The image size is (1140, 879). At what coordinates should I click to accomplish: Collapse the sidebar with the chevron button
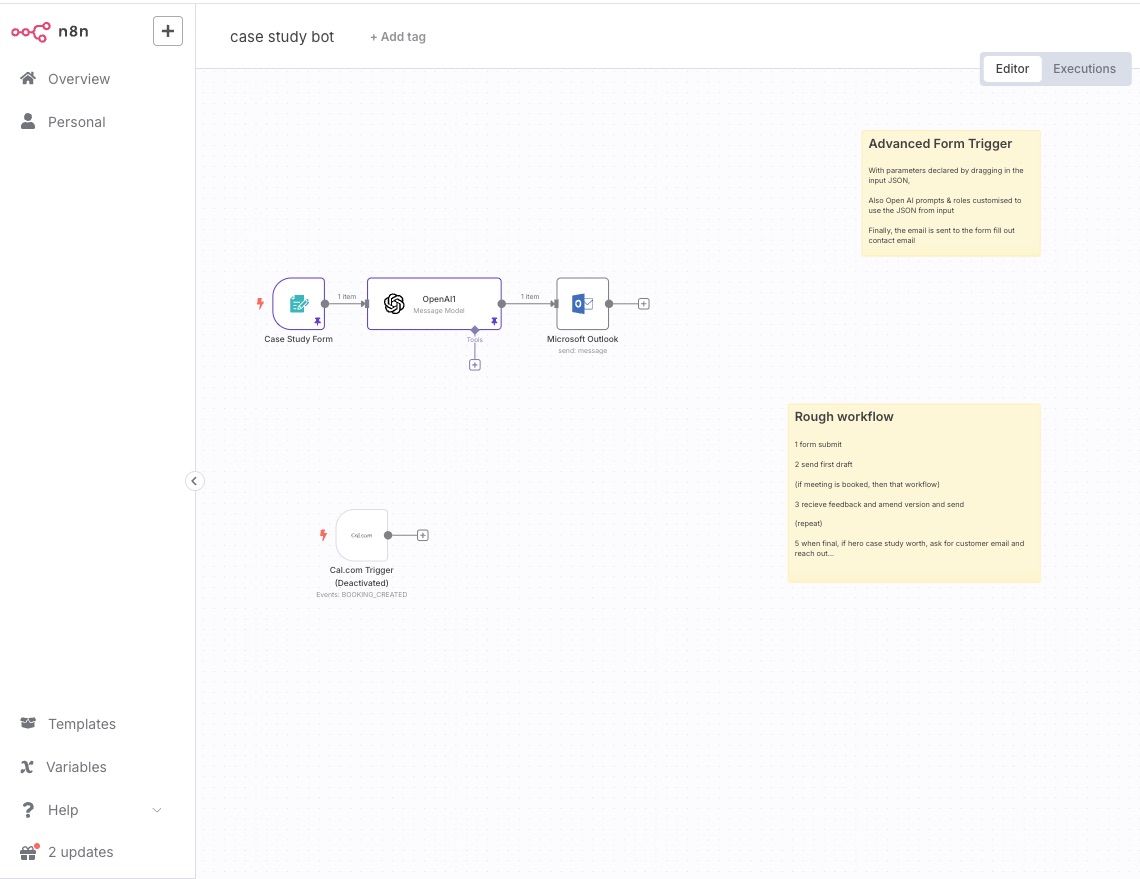pos(194,481)
